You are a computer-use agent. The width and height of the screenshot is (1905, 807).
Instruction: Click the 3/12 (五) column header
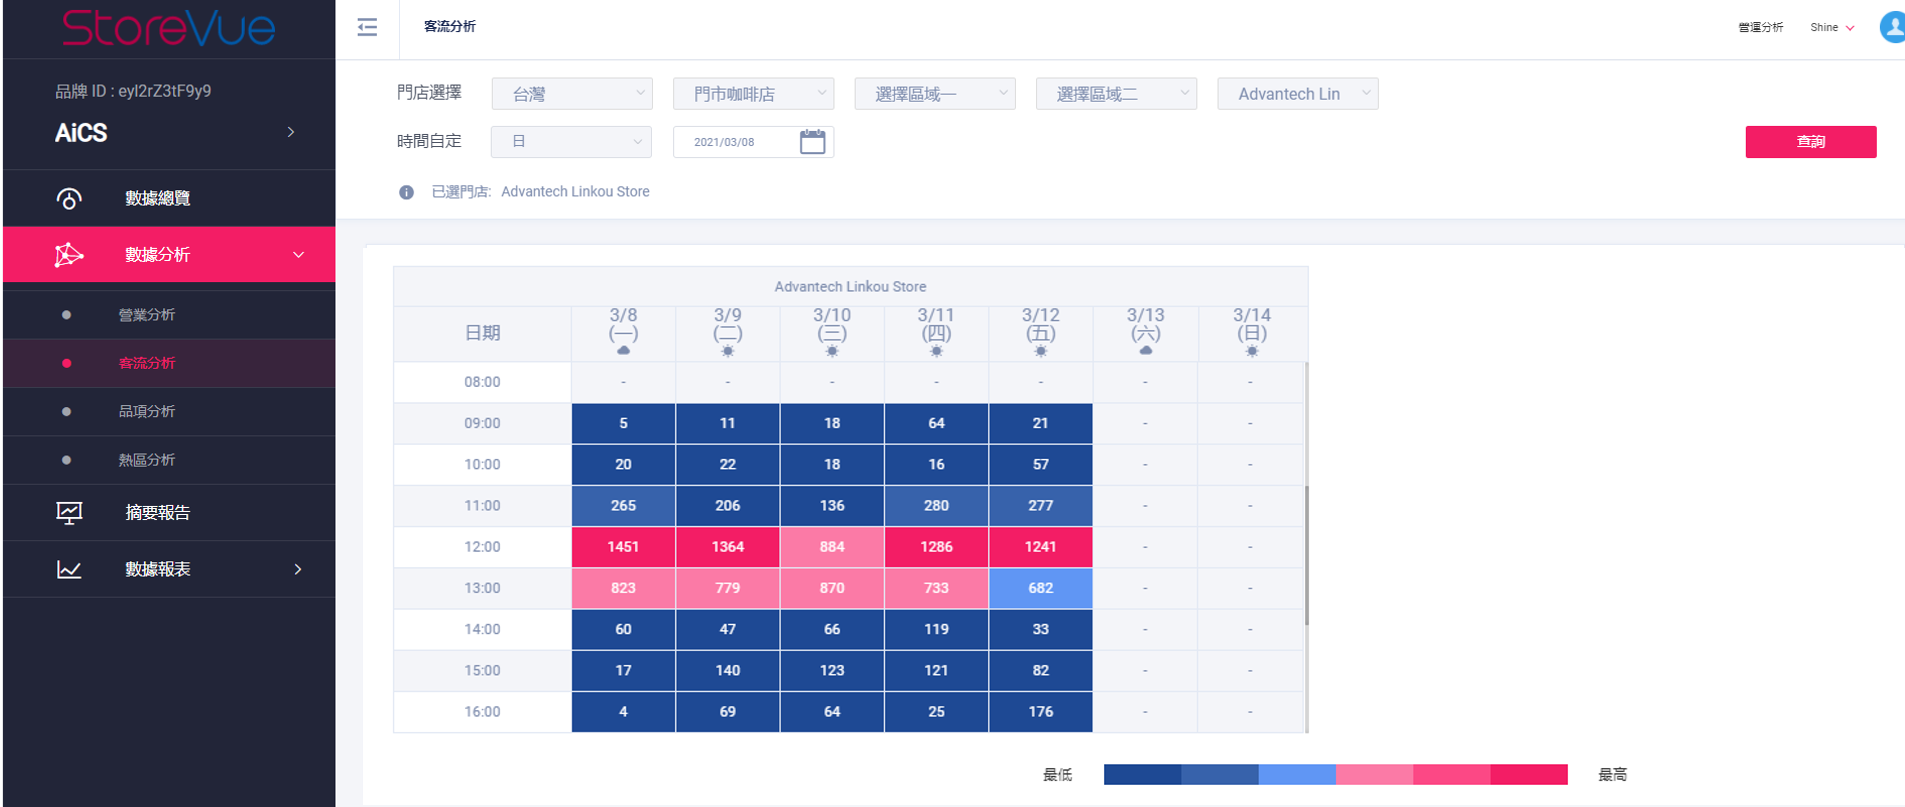[1041, 333]
